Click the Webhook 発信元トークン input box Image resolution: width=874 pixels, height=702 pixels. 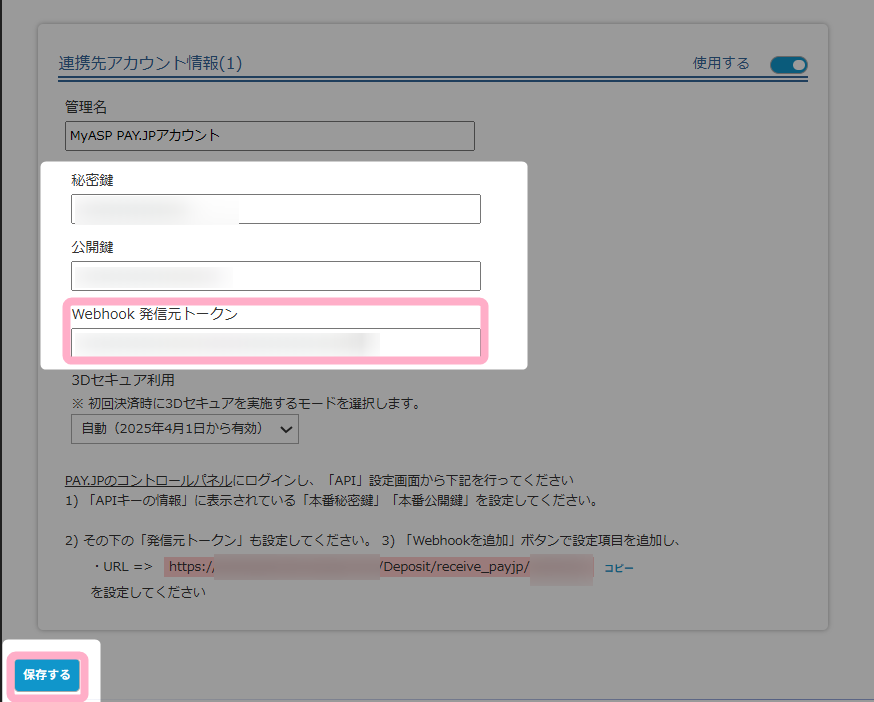(x=275, y=343)
